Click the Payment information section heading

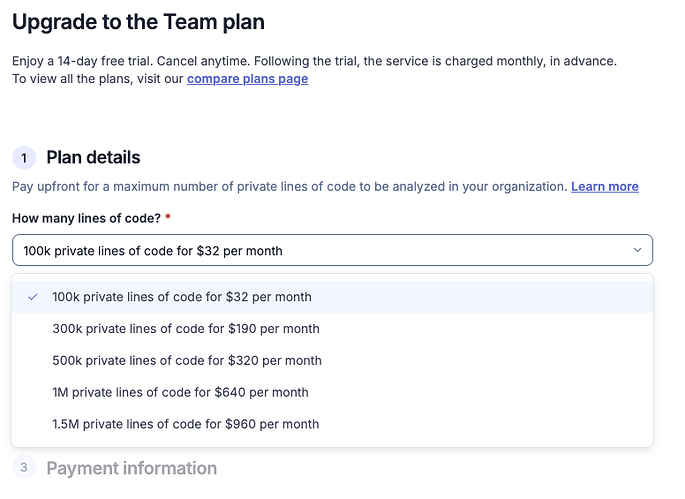click(x=131, y=468)
